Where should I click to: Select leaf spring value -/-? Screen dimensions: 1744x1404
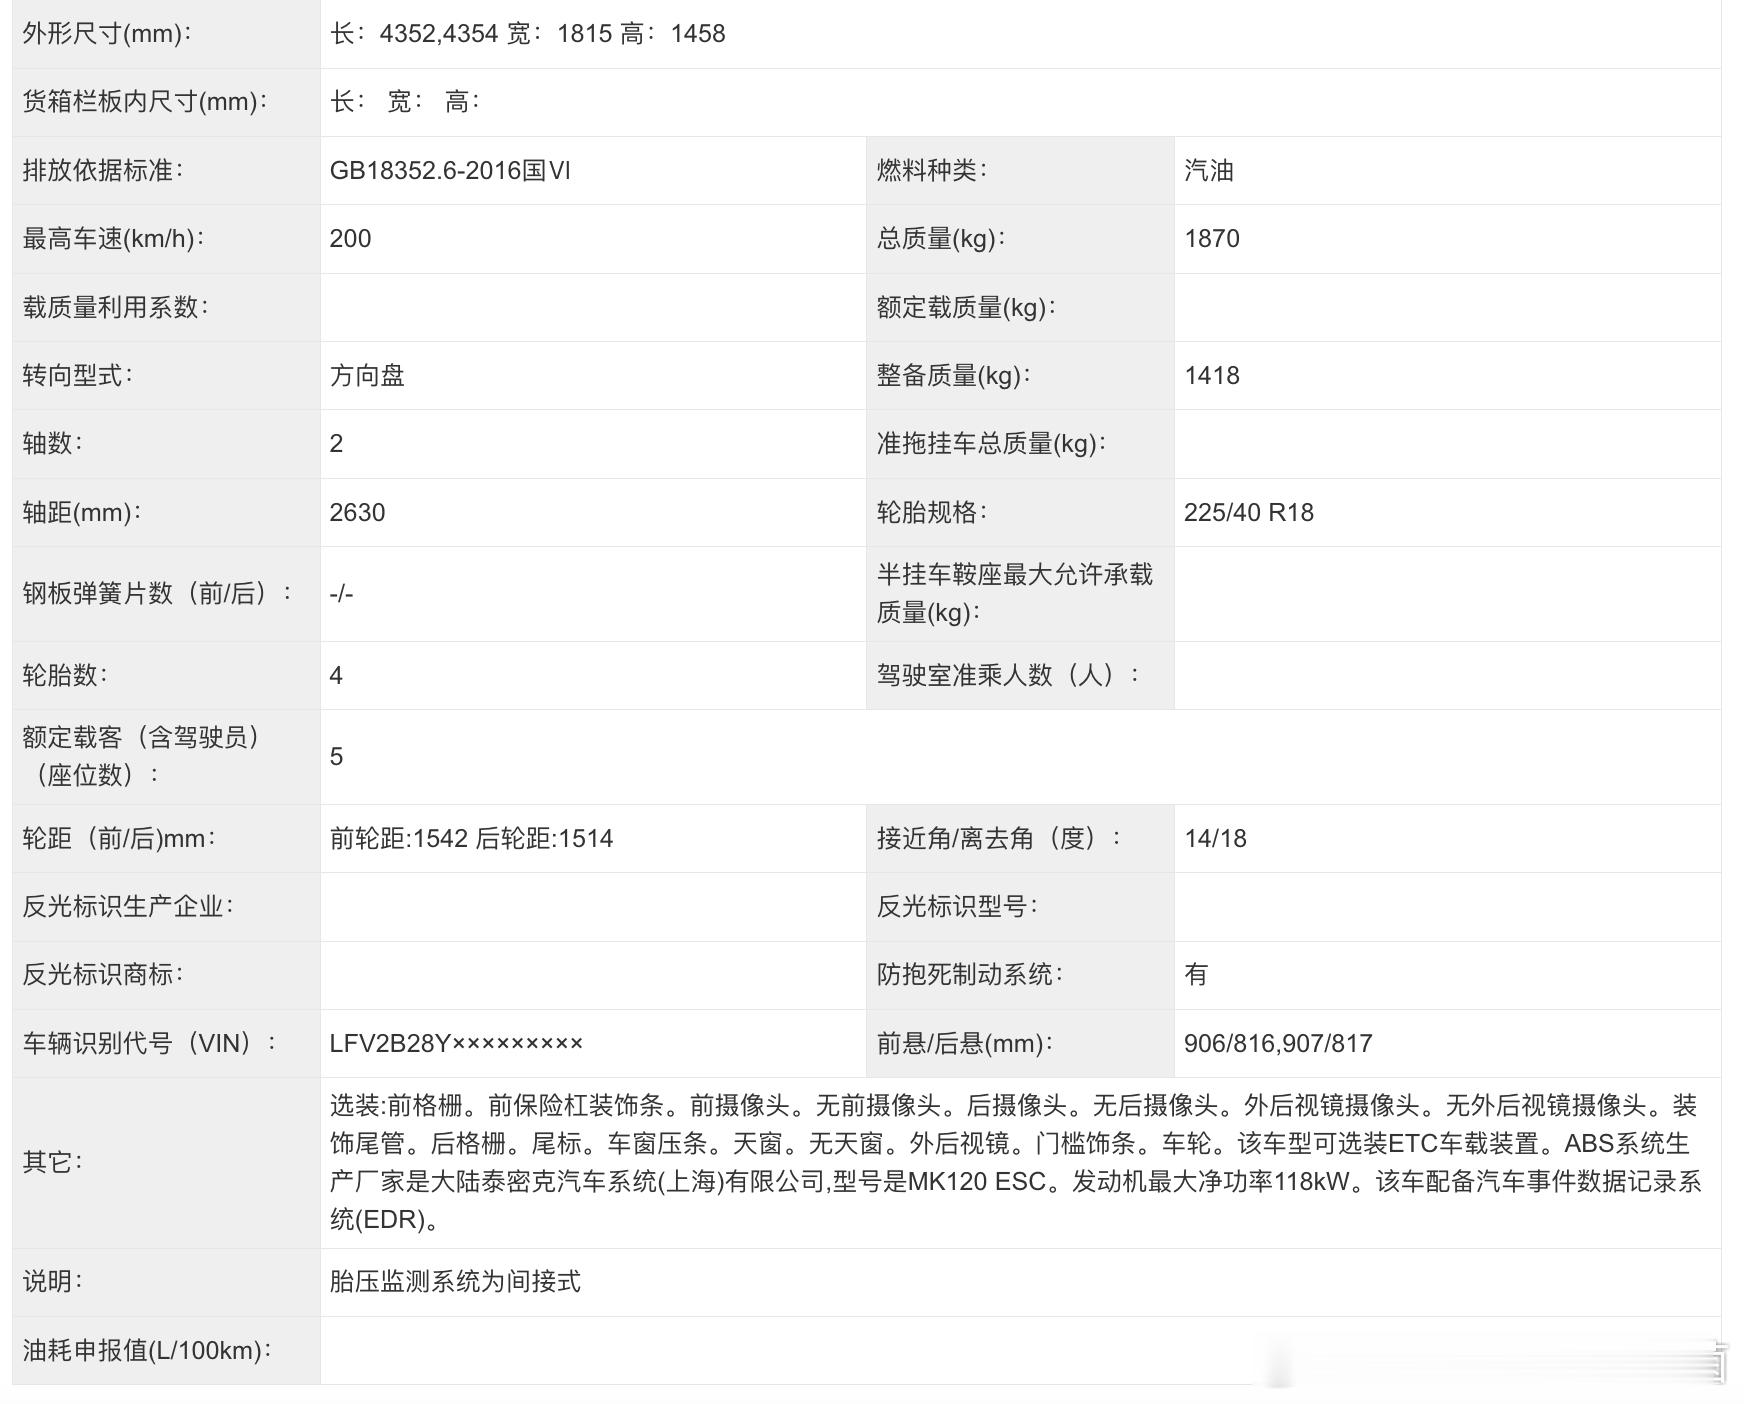pyautogui.click(x=341, y=594)
